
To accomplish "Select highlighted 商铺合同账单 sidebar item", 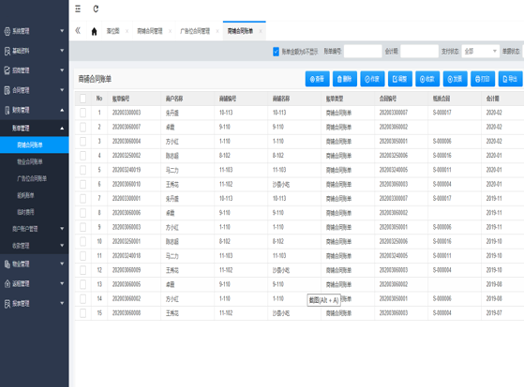I will 34,145.
